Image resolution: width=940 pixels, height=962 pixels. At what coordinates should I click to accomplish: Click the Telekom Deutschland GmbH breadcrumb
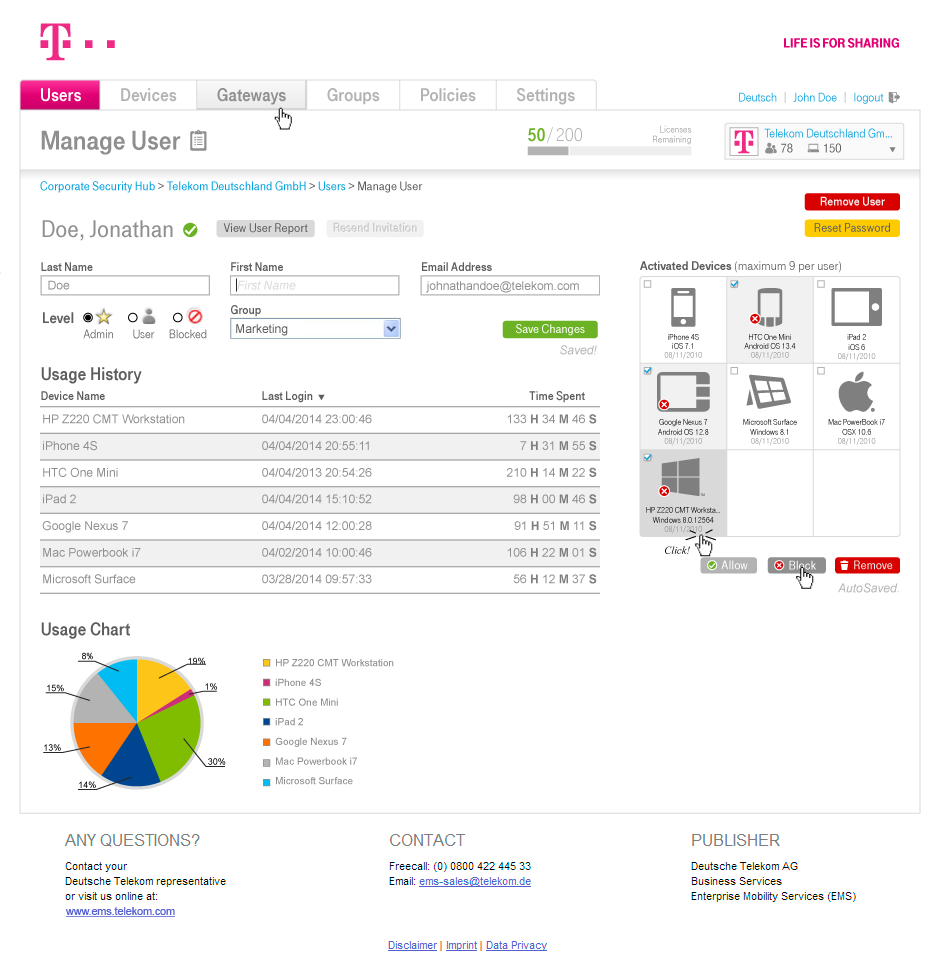pyautogui.click(x=236, y=187)
